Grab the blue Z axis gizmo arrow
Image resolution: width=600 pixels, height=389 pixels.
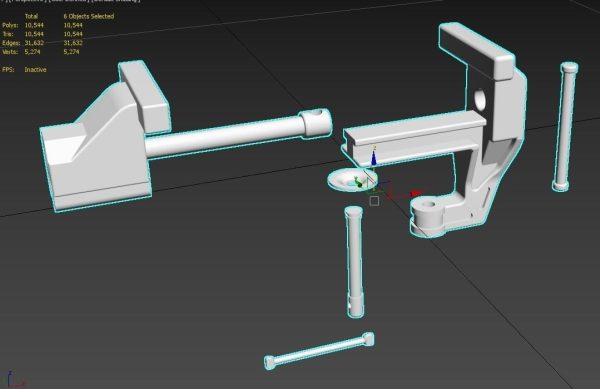coord(374,158)
